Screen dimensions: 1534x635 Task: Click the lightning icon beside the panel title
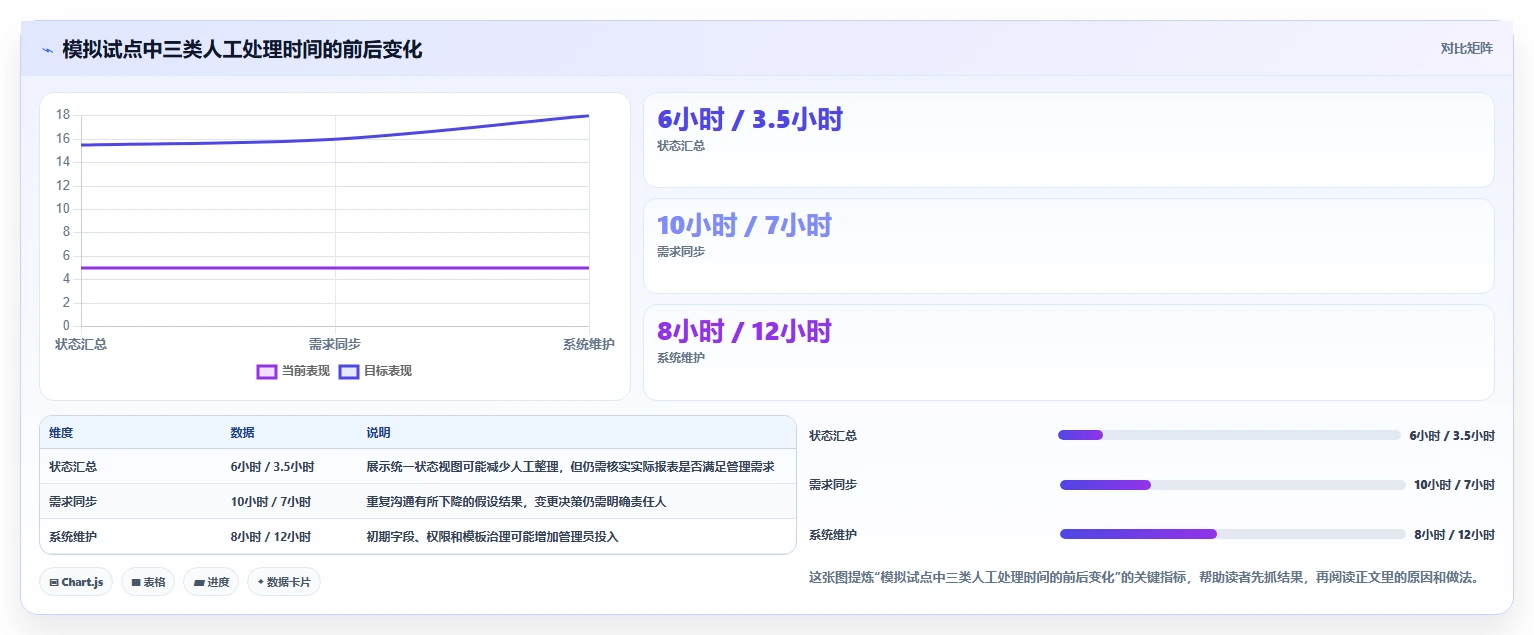tap(47, 49)
